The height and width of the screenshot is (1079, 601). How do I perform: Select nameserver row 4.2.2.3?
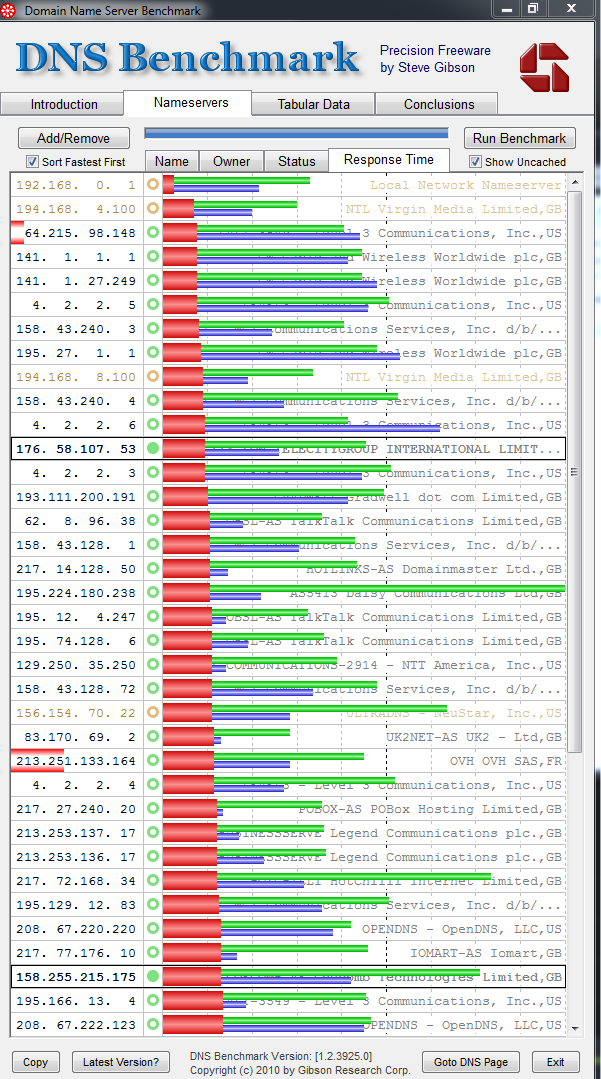click(x=288, y=473)
